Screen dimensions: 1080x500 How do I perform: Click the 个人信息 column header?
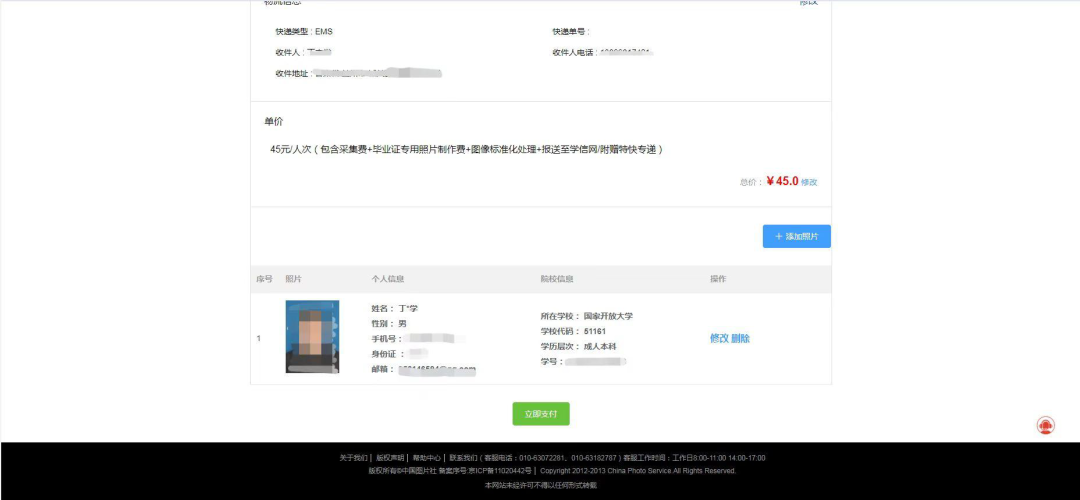[388, 279]
